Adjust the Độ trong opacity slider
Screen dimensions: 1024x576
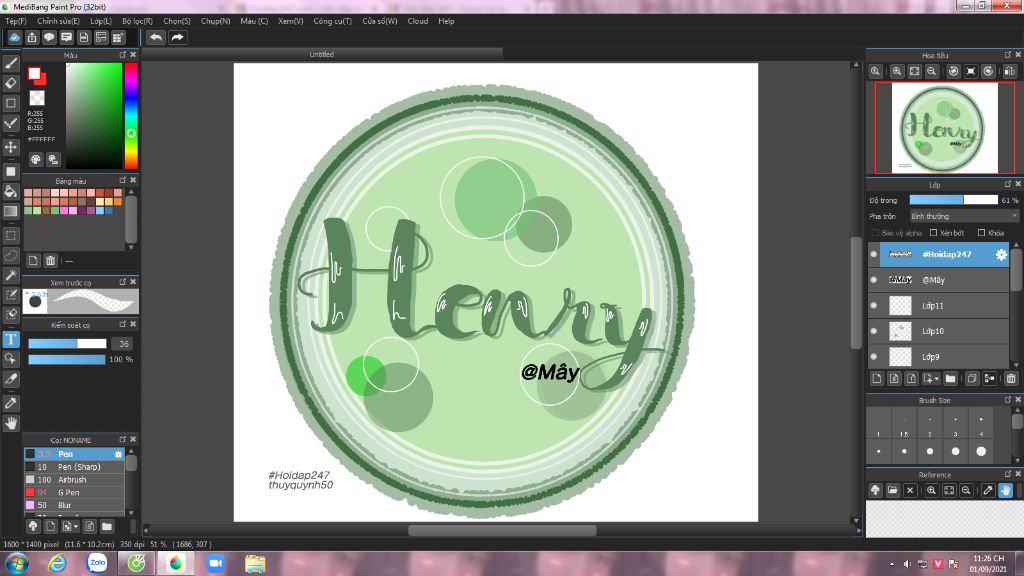[953, 200]
